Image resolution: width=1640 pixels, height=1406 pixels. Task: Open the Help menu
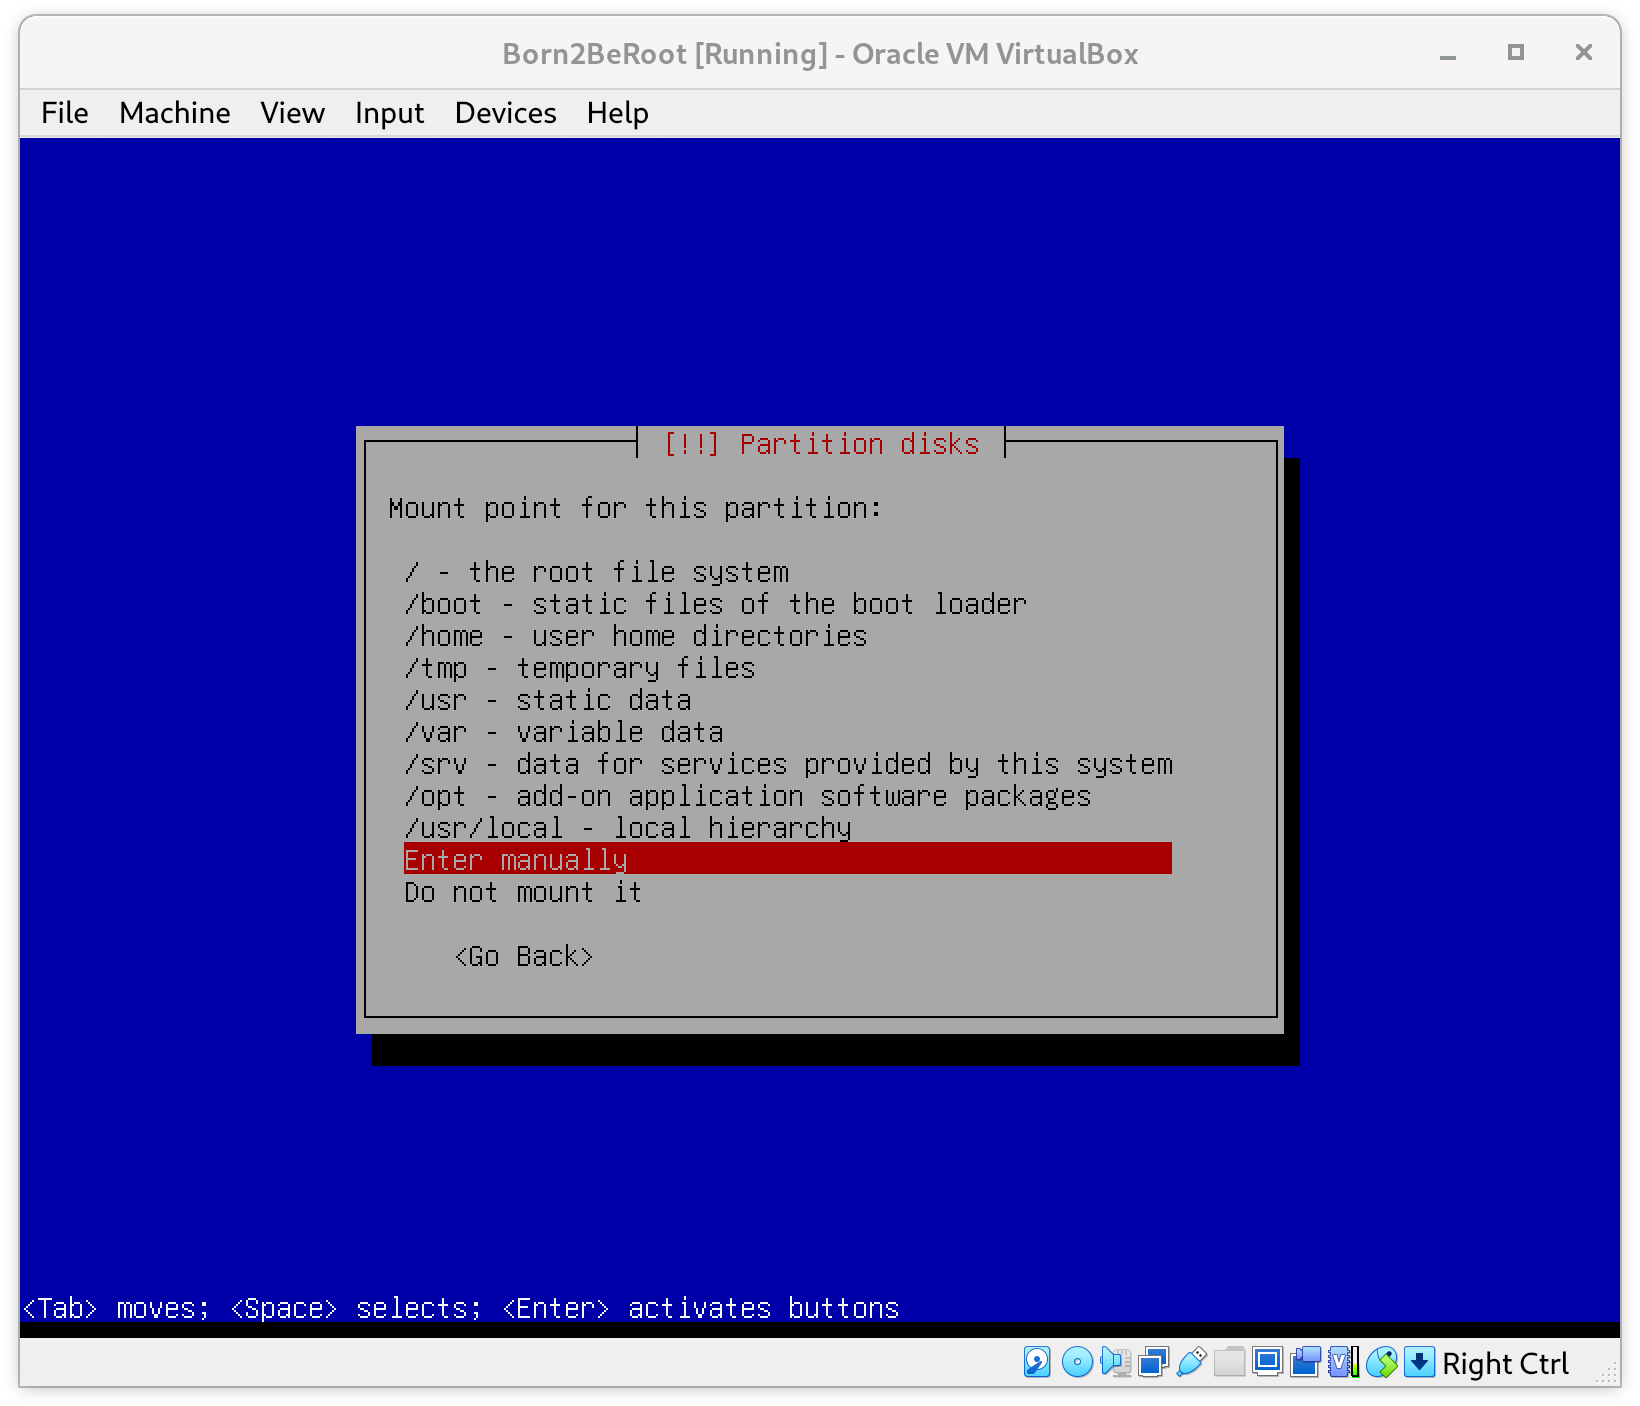(x=617, y=113)
